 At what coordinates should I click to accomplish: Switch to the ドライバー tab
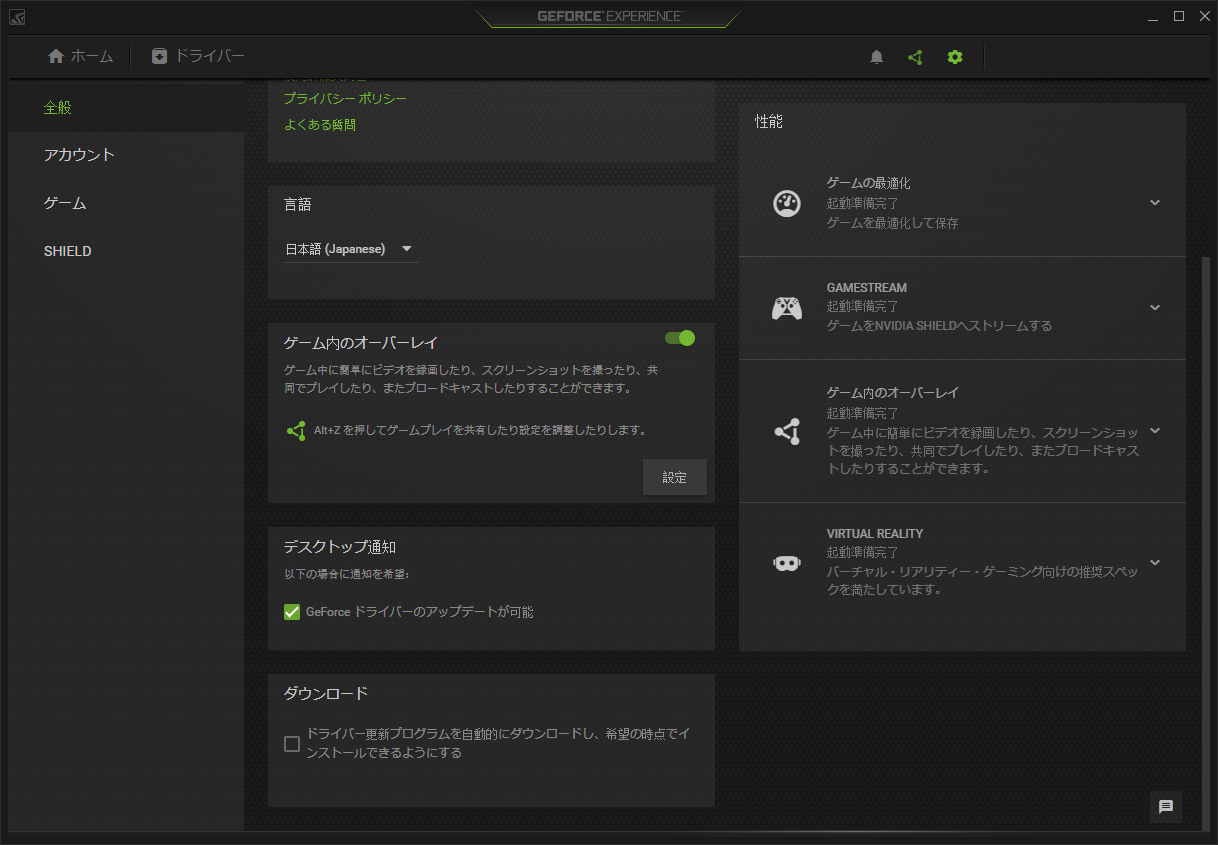197,56
